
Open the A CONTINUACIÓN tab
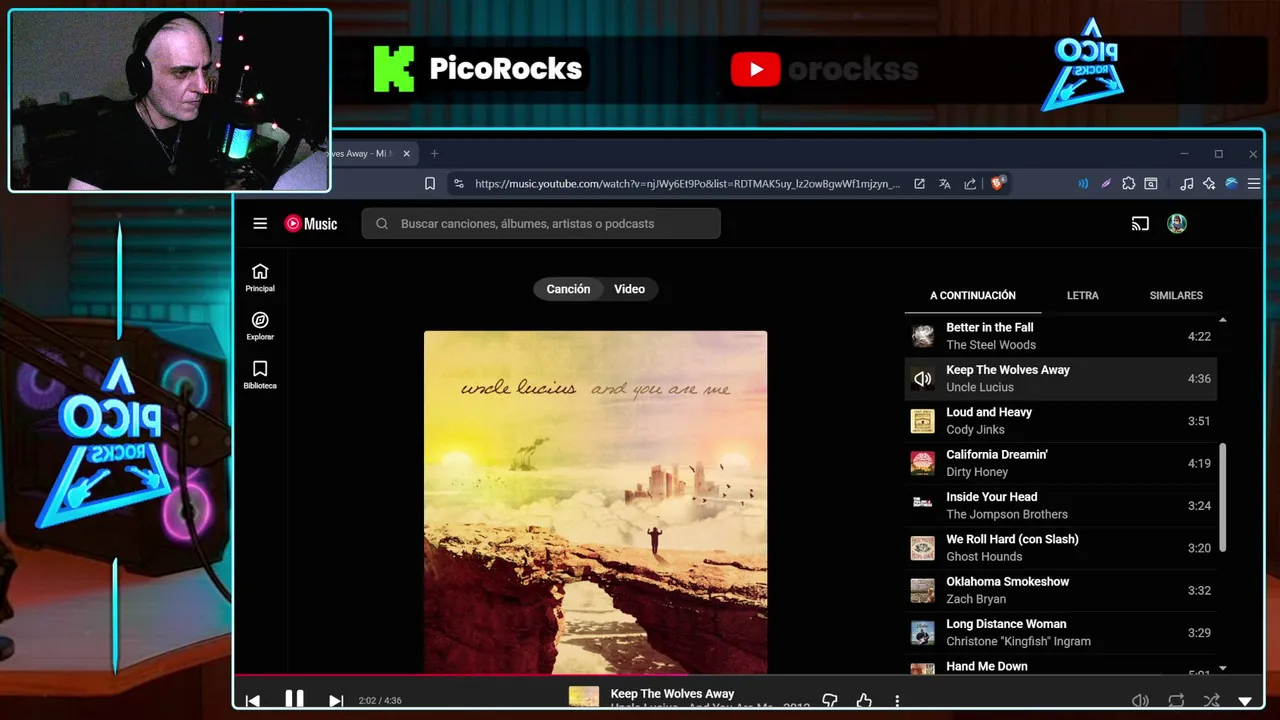click(973, 296)
